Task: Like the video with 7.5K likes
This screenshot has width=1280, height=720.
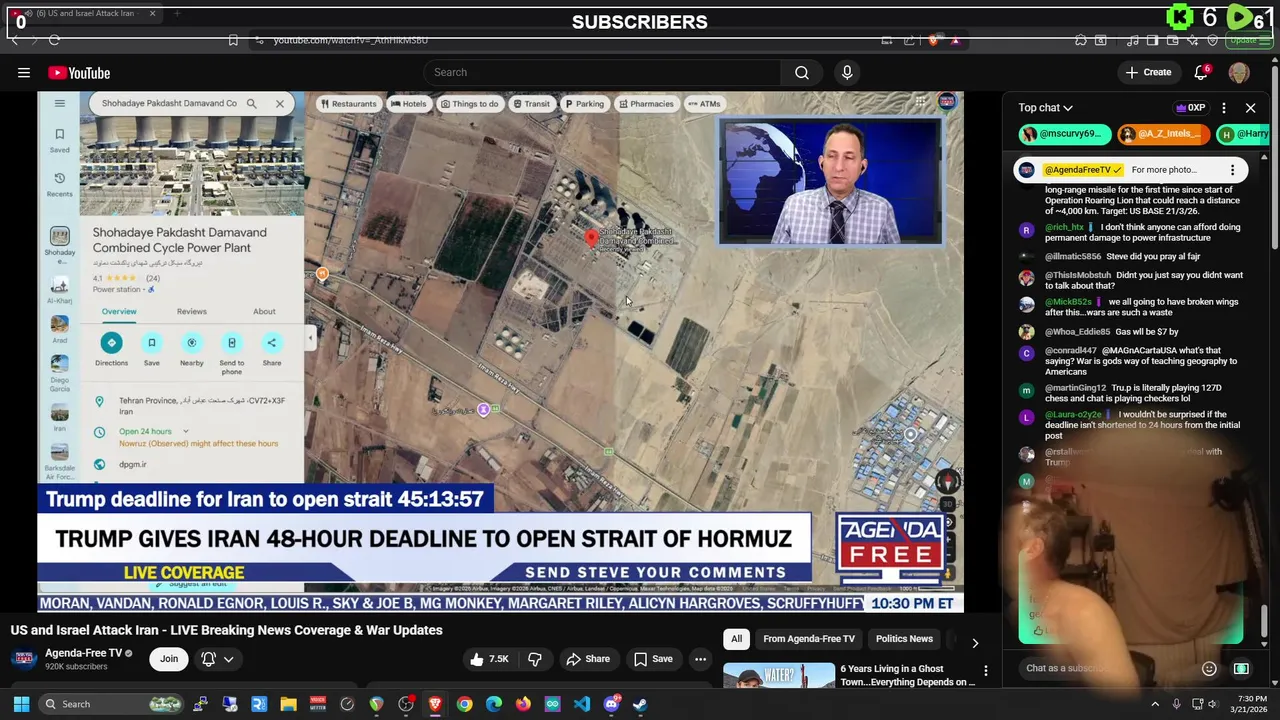Action: point(489,659)
